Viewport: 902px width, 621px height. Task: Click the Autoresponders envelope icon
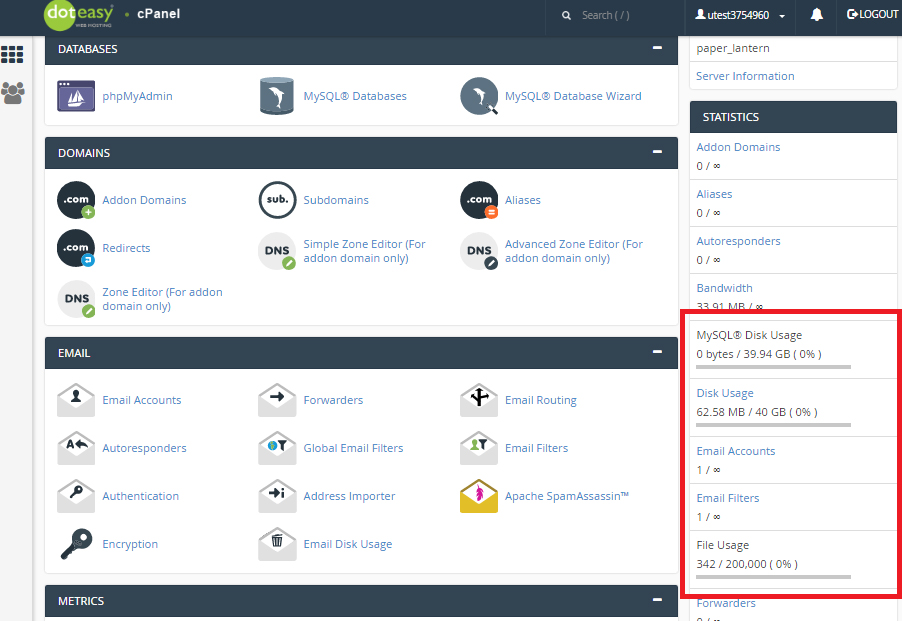76,448
